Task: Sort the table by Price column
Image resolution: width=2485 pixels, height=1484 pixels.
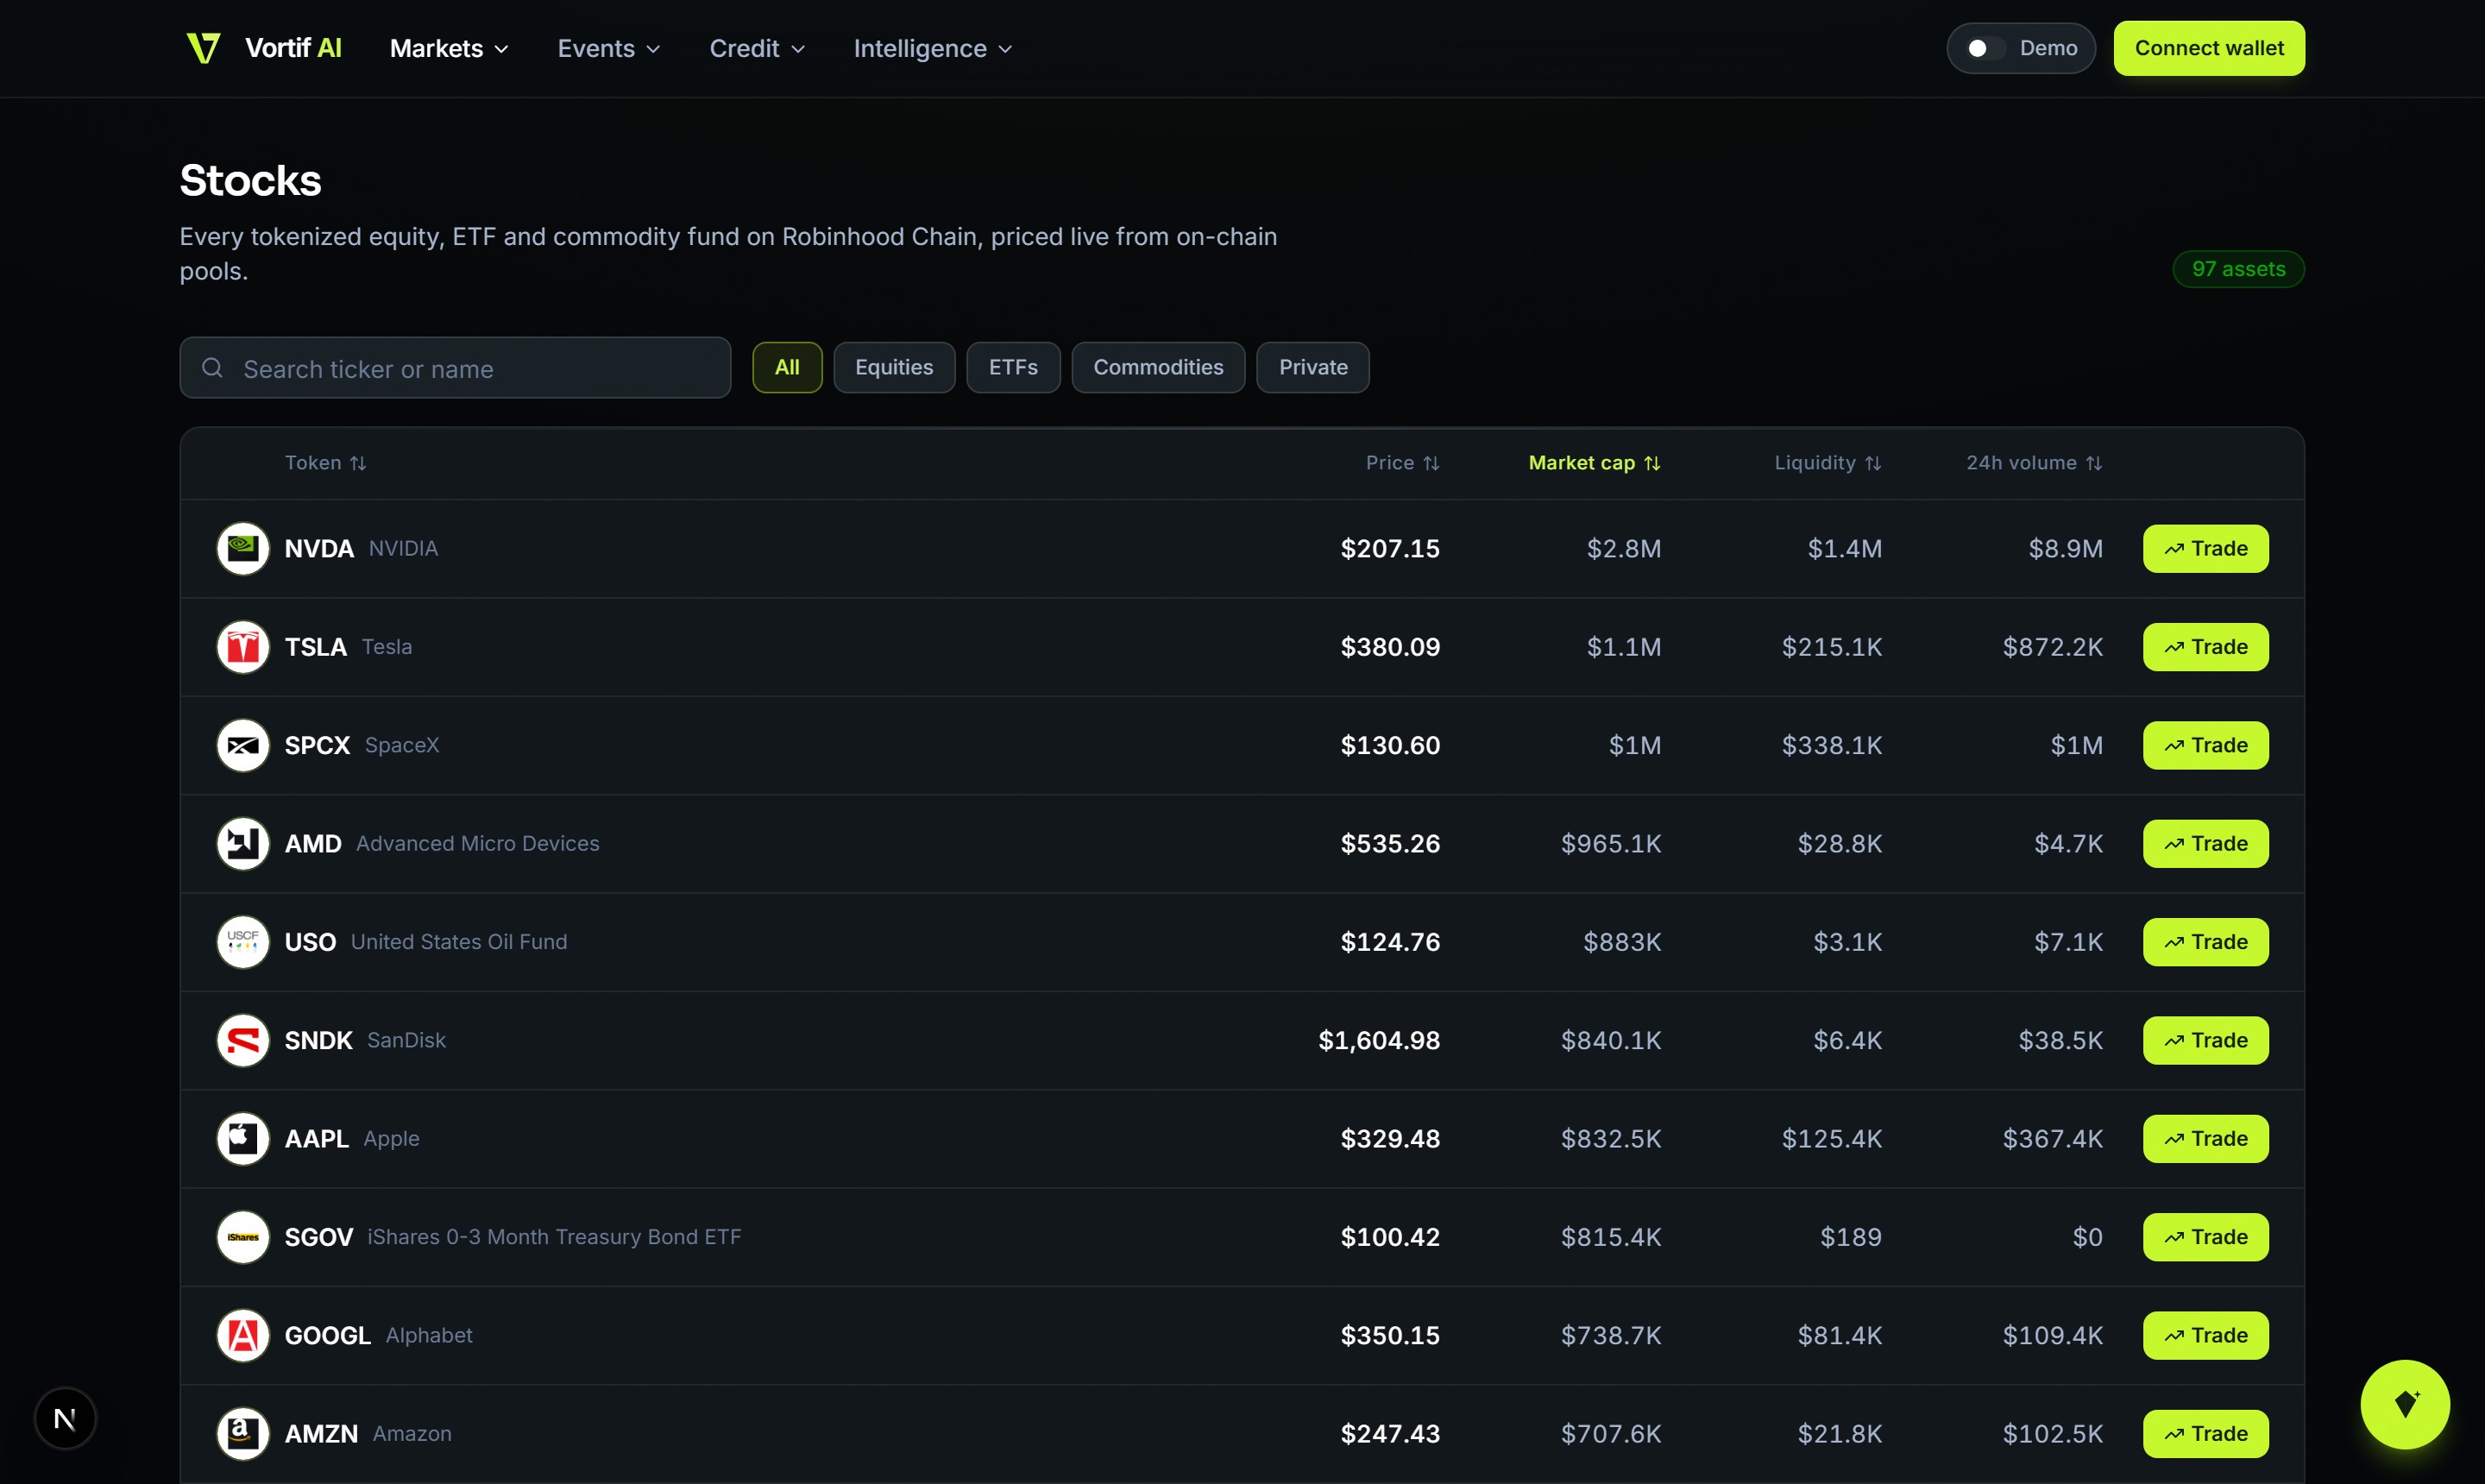Action: tap(1402, 463)
